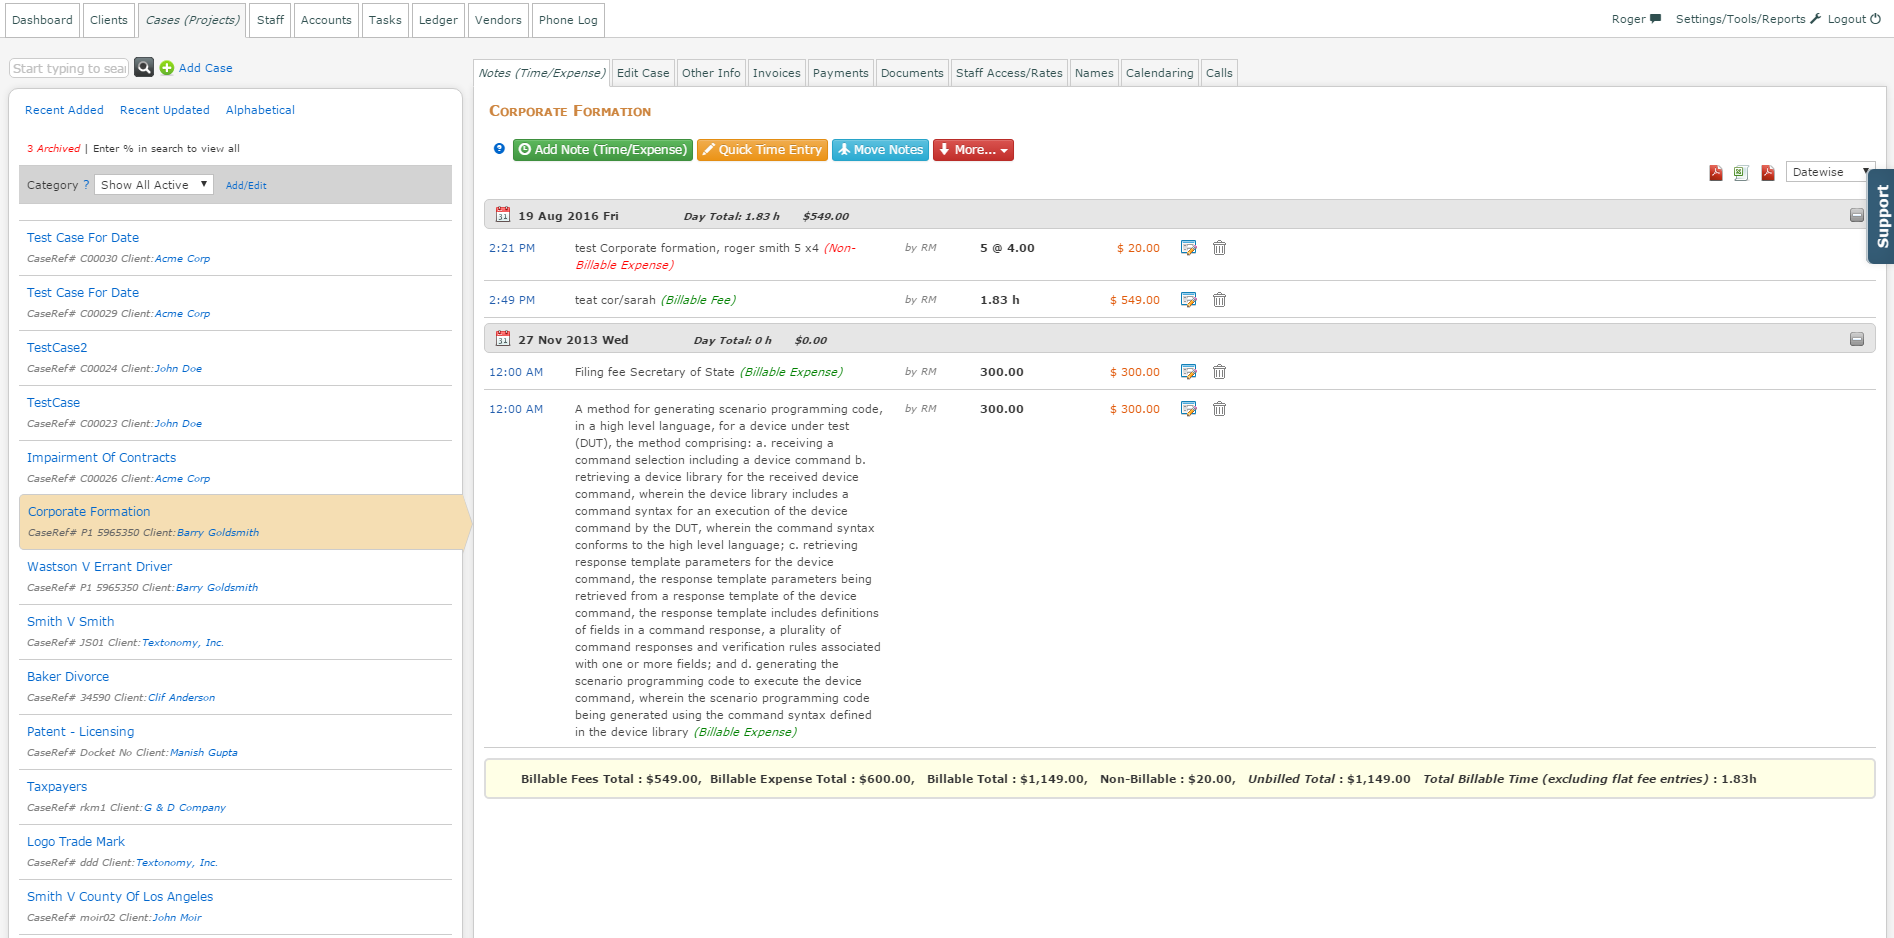Click the case search input field

(70, 68)
